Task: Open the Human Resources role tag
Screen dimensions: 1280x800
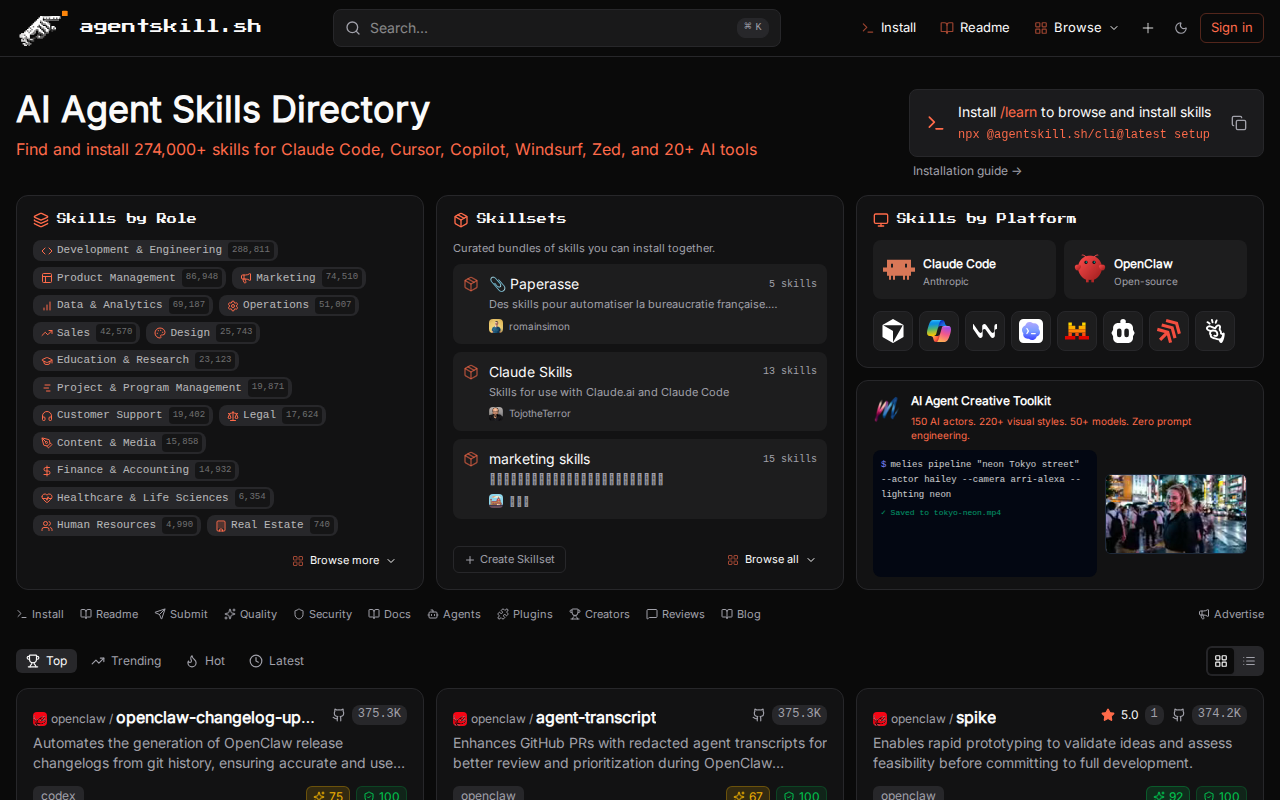Action: click(x=117, y=525)
